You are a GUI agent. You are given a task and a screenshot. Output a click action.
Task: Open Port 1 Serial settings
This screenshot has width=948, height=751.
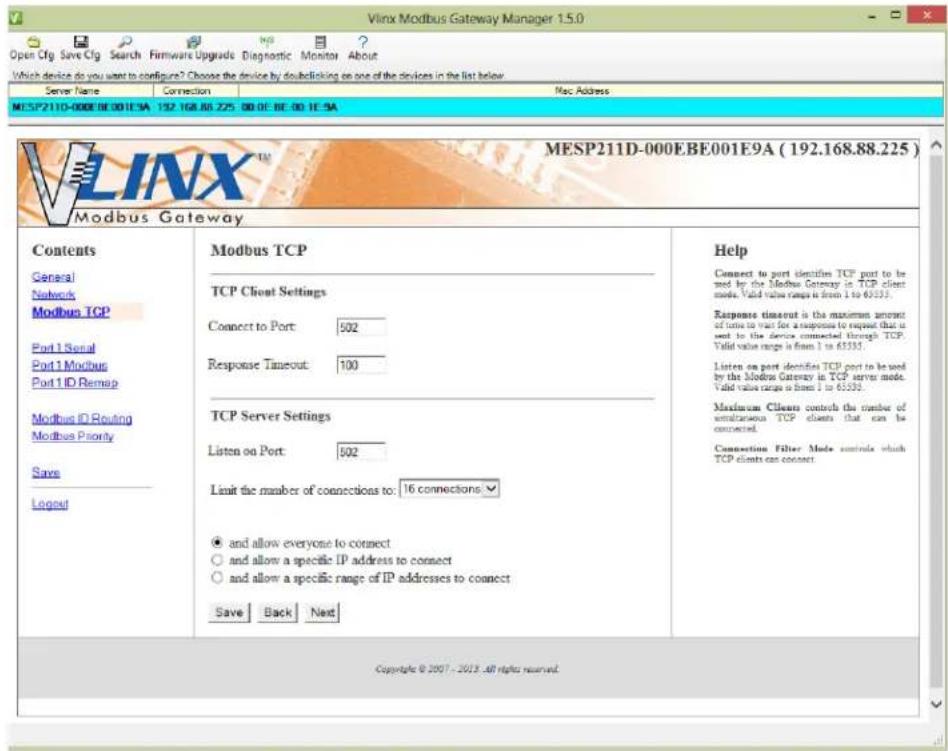(63, 348)
